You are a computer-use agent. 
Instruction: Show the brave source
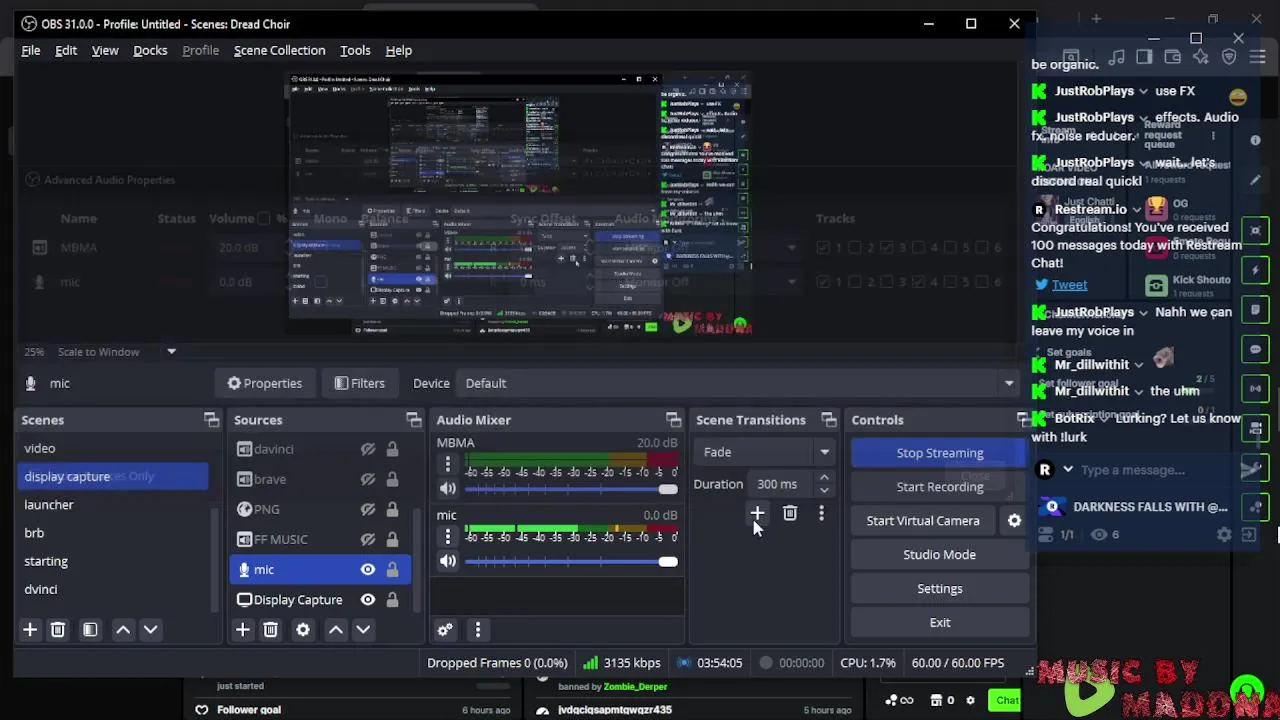[368, 479]
